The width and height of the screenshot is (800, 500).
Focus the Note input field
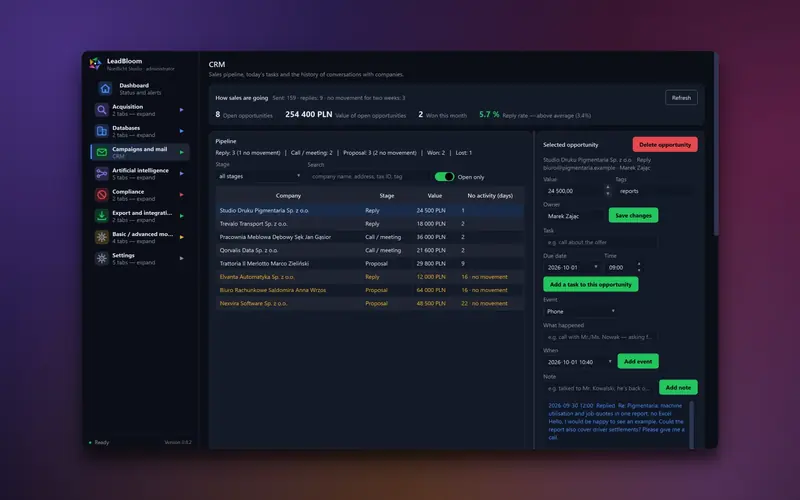pyautogui.click(x=599, y=388)
